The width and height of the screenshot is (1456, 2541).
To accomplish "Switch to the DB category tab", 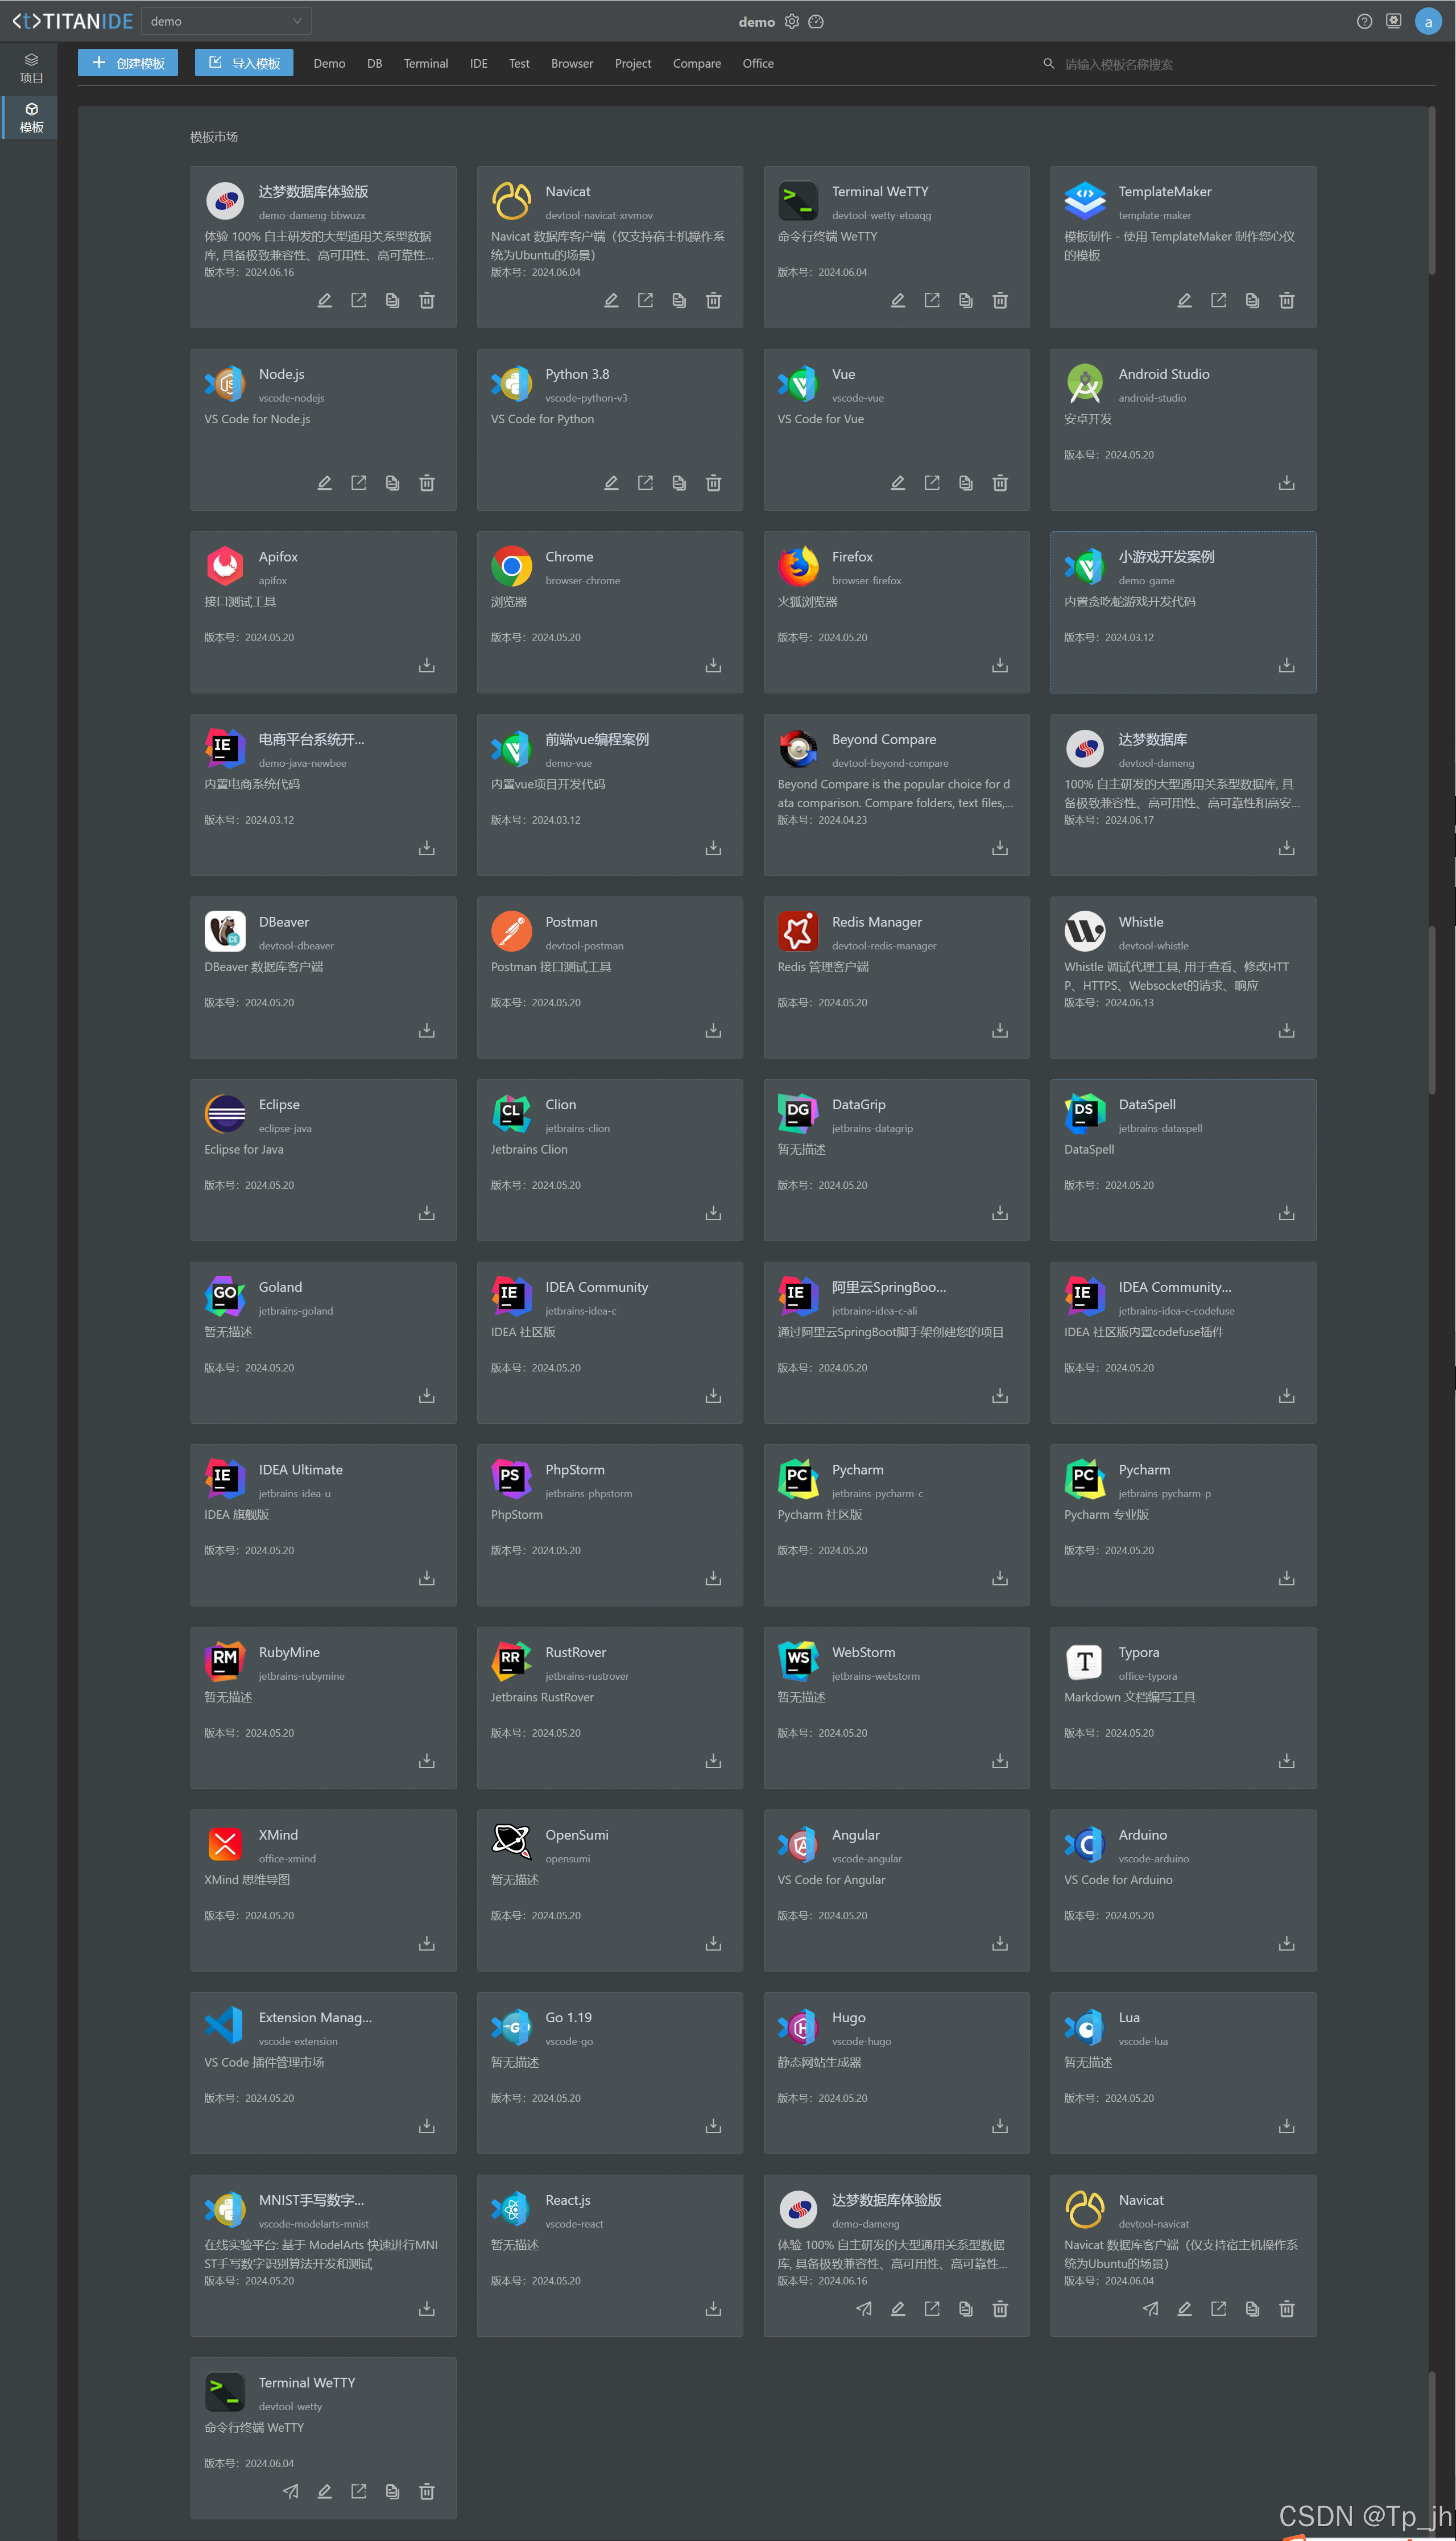I will tap(374, 63).
